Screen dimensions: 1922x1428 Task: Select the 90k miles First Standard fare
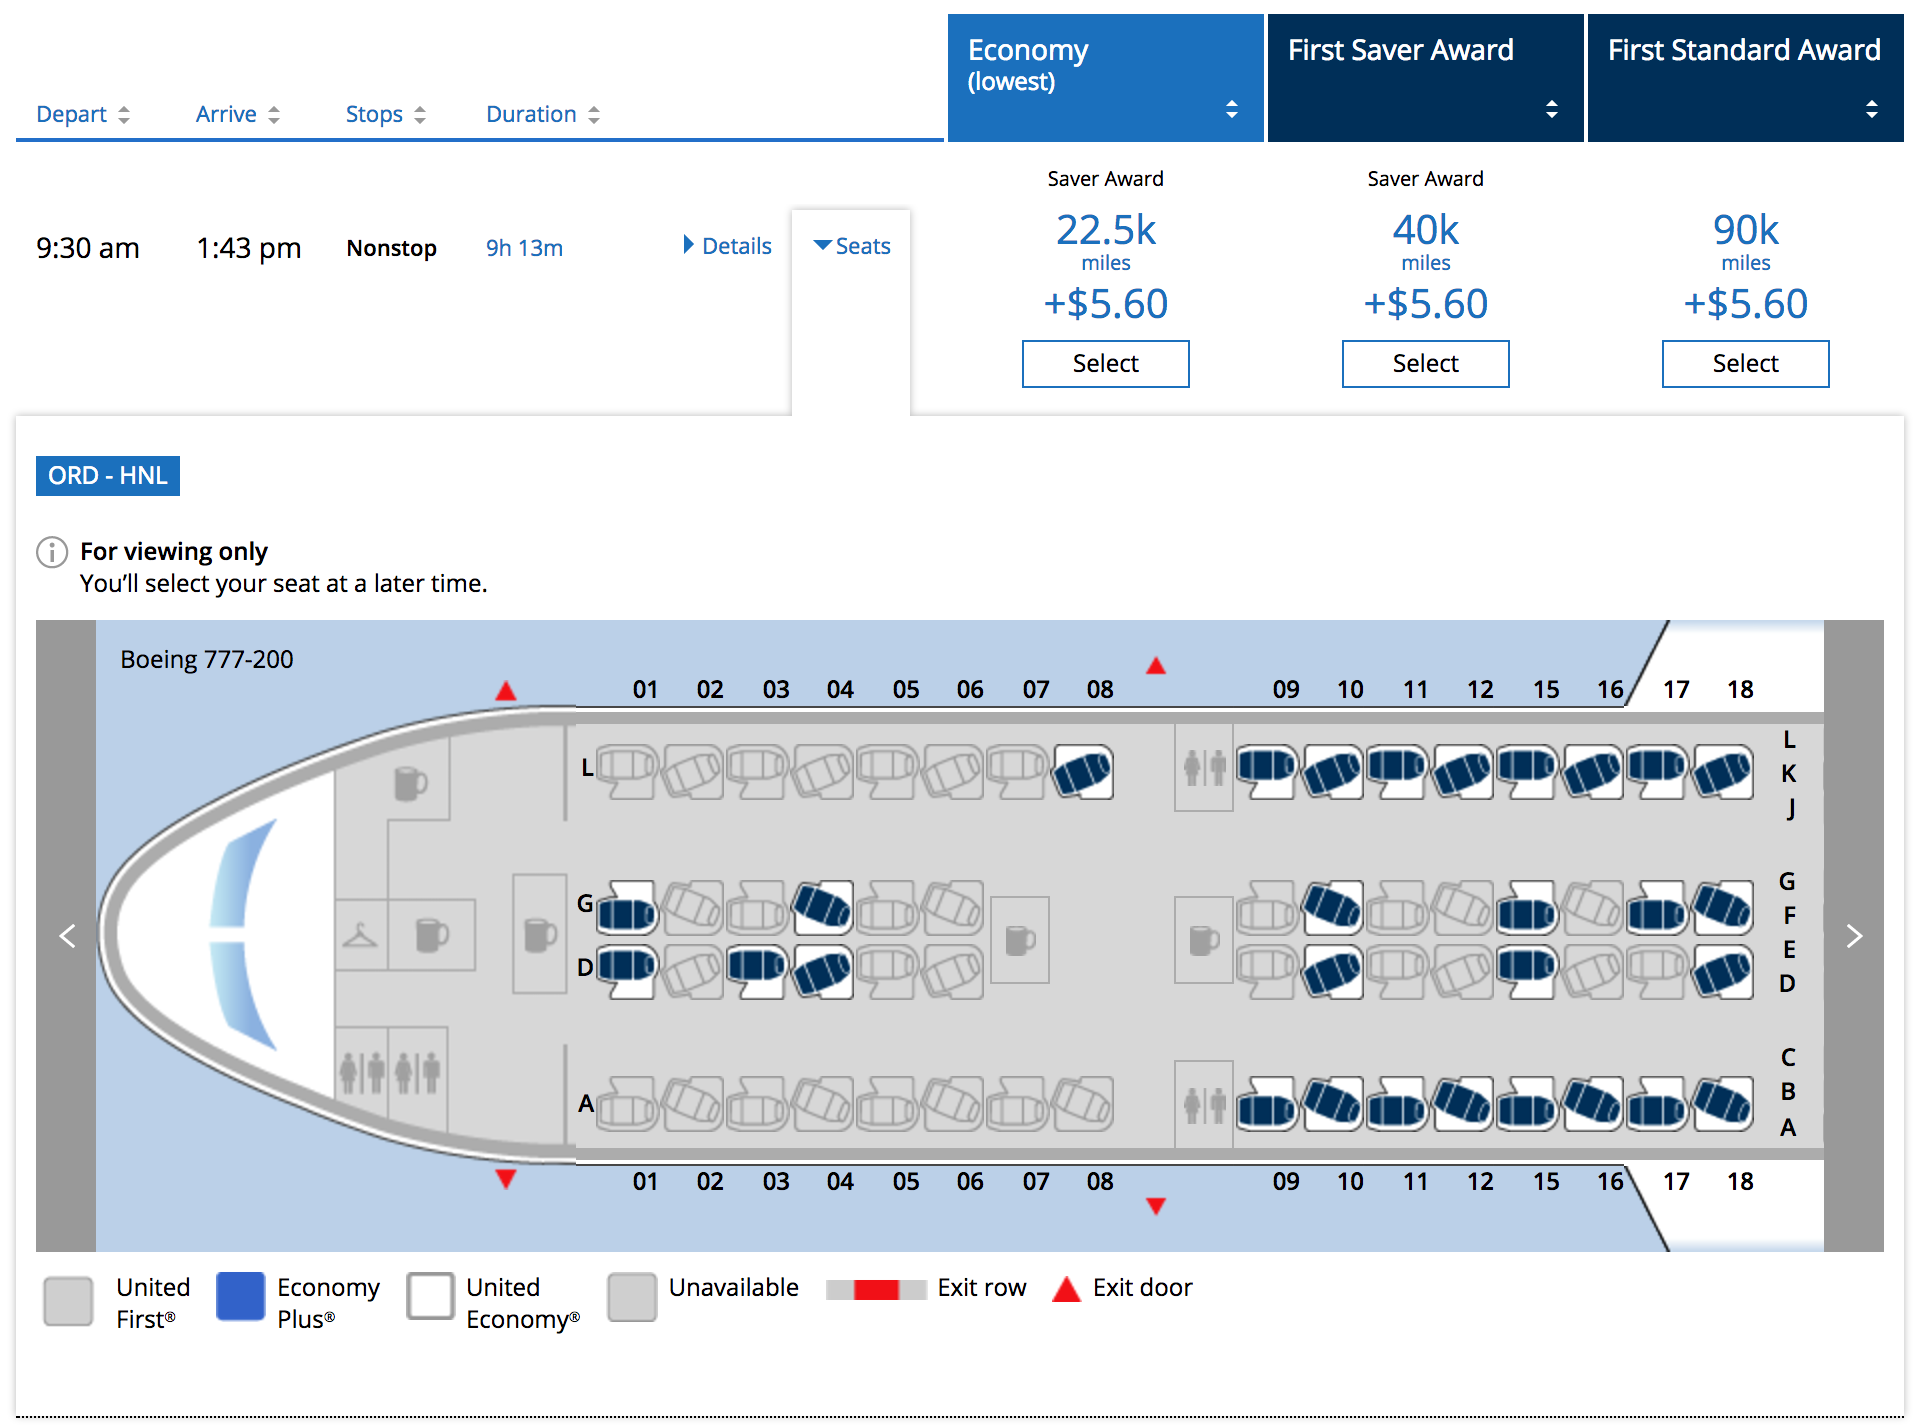click(x=1745, y=363)
